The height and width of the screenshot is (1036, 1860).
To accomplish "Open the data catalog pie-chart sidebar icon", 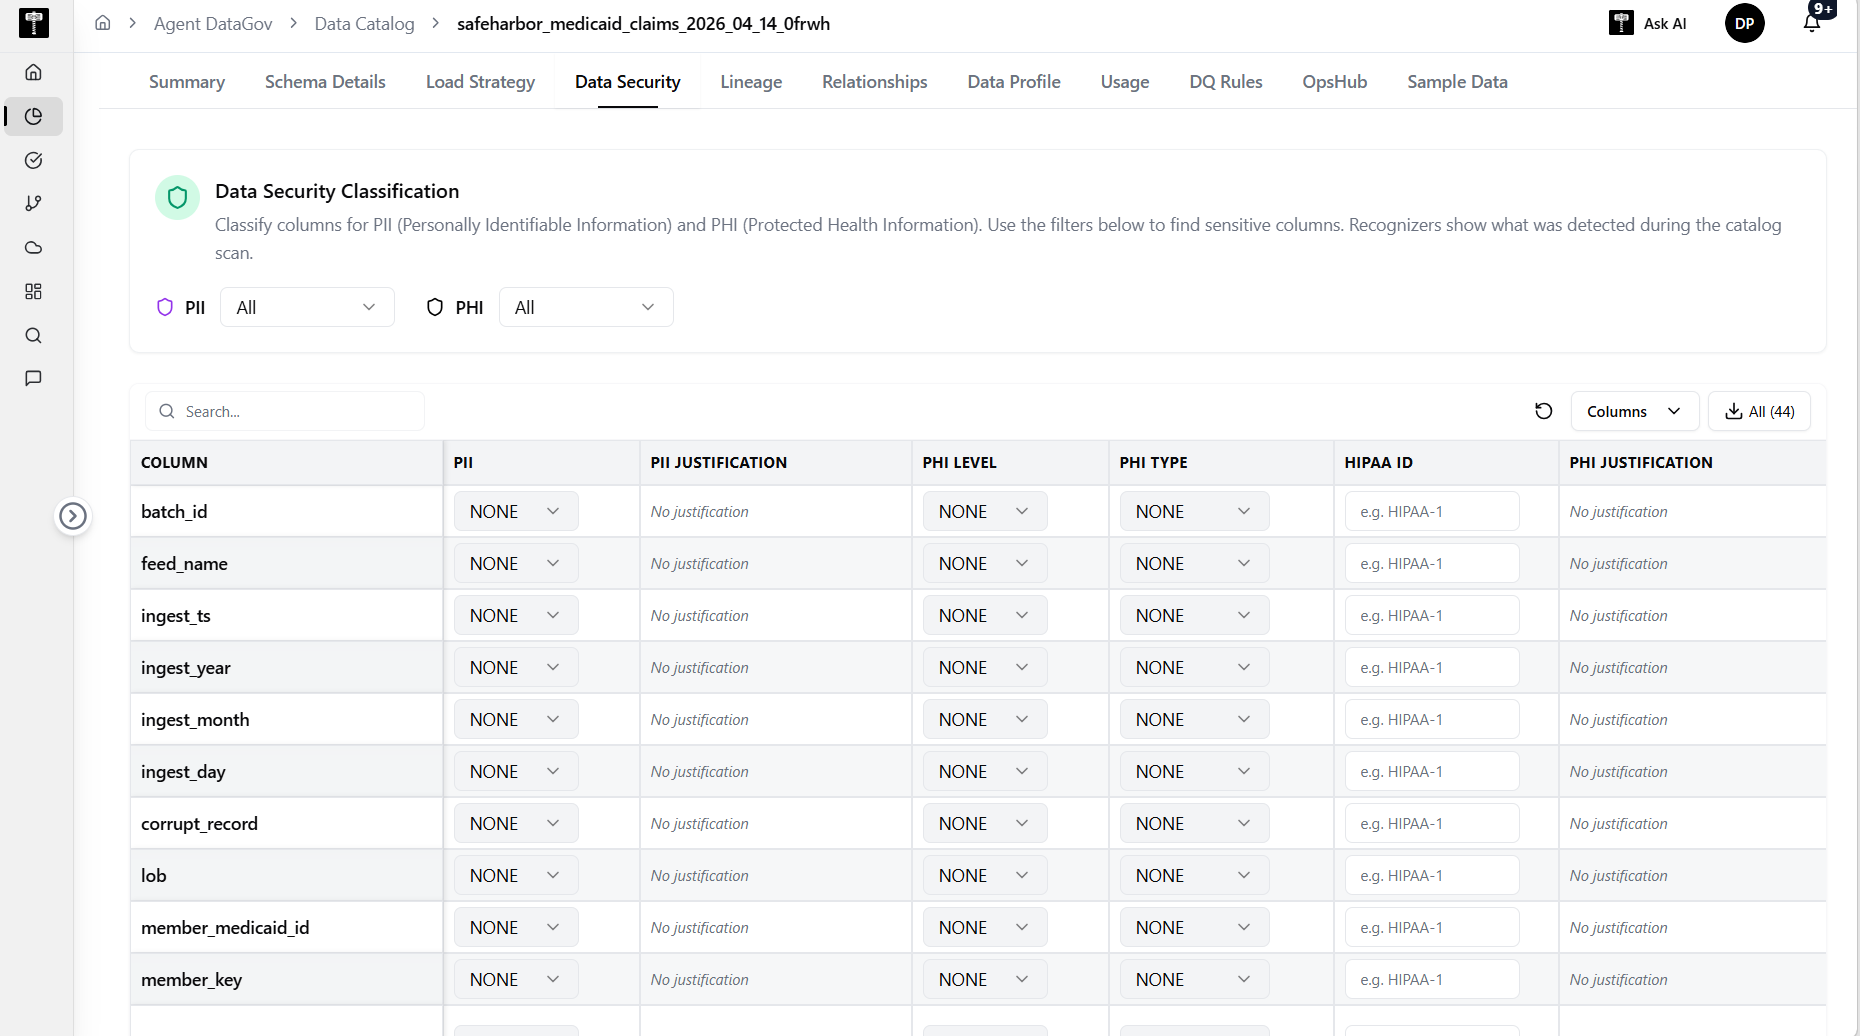I will pyautogui.click(x=33, y=116).
